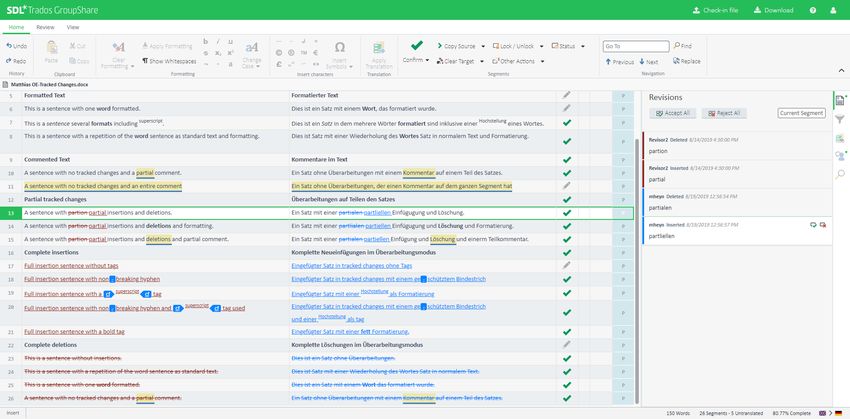Switch to the Home tab
Screen dimensions: 850x419
click(x=16, y=27)
